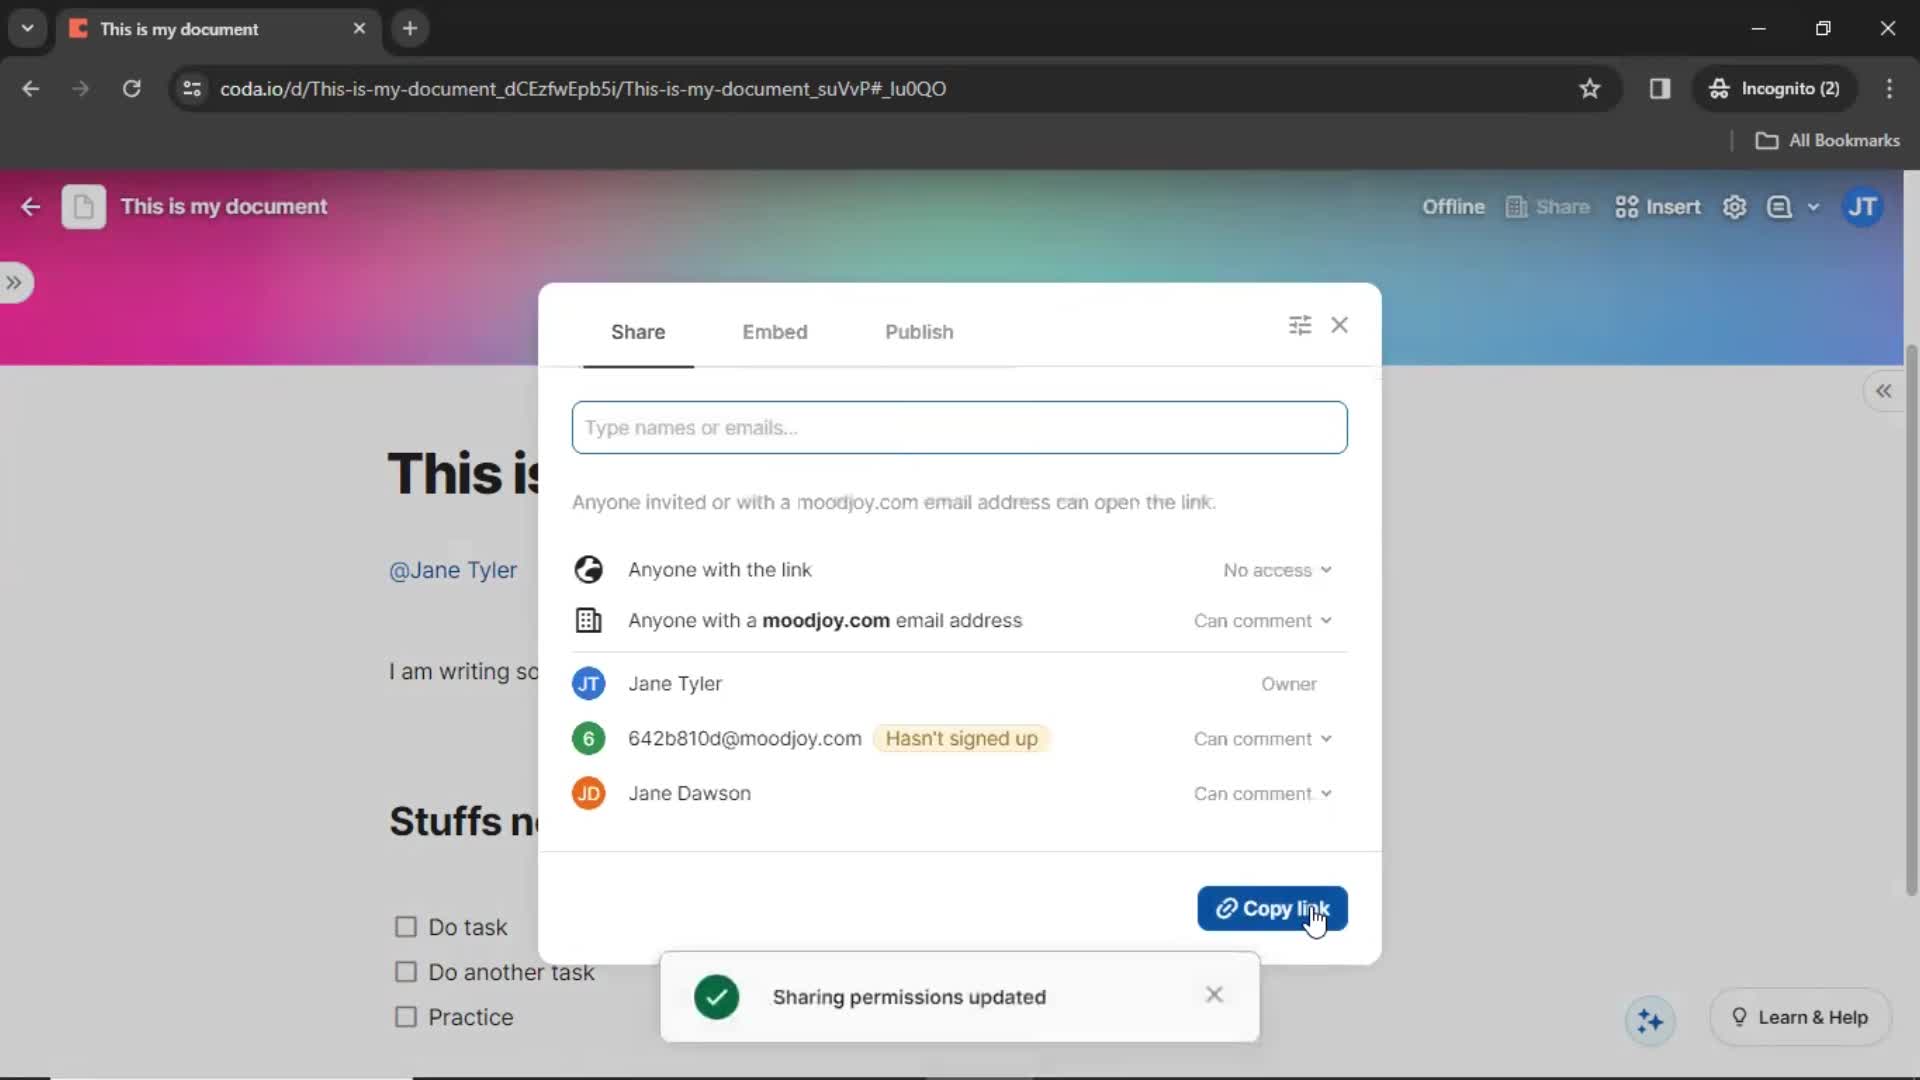Navigate forward in the browser

click(x=80, y=89)
